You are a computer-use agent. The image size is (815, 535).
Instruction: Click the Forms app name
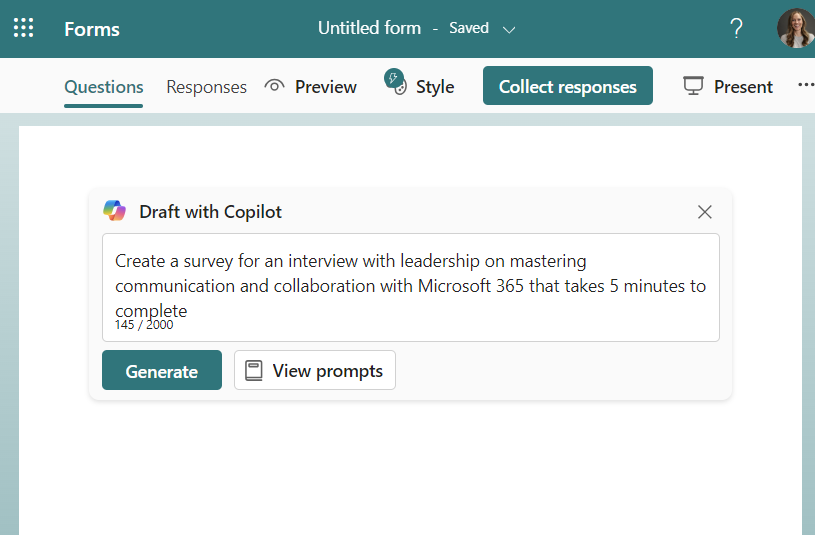click(92, 29)
